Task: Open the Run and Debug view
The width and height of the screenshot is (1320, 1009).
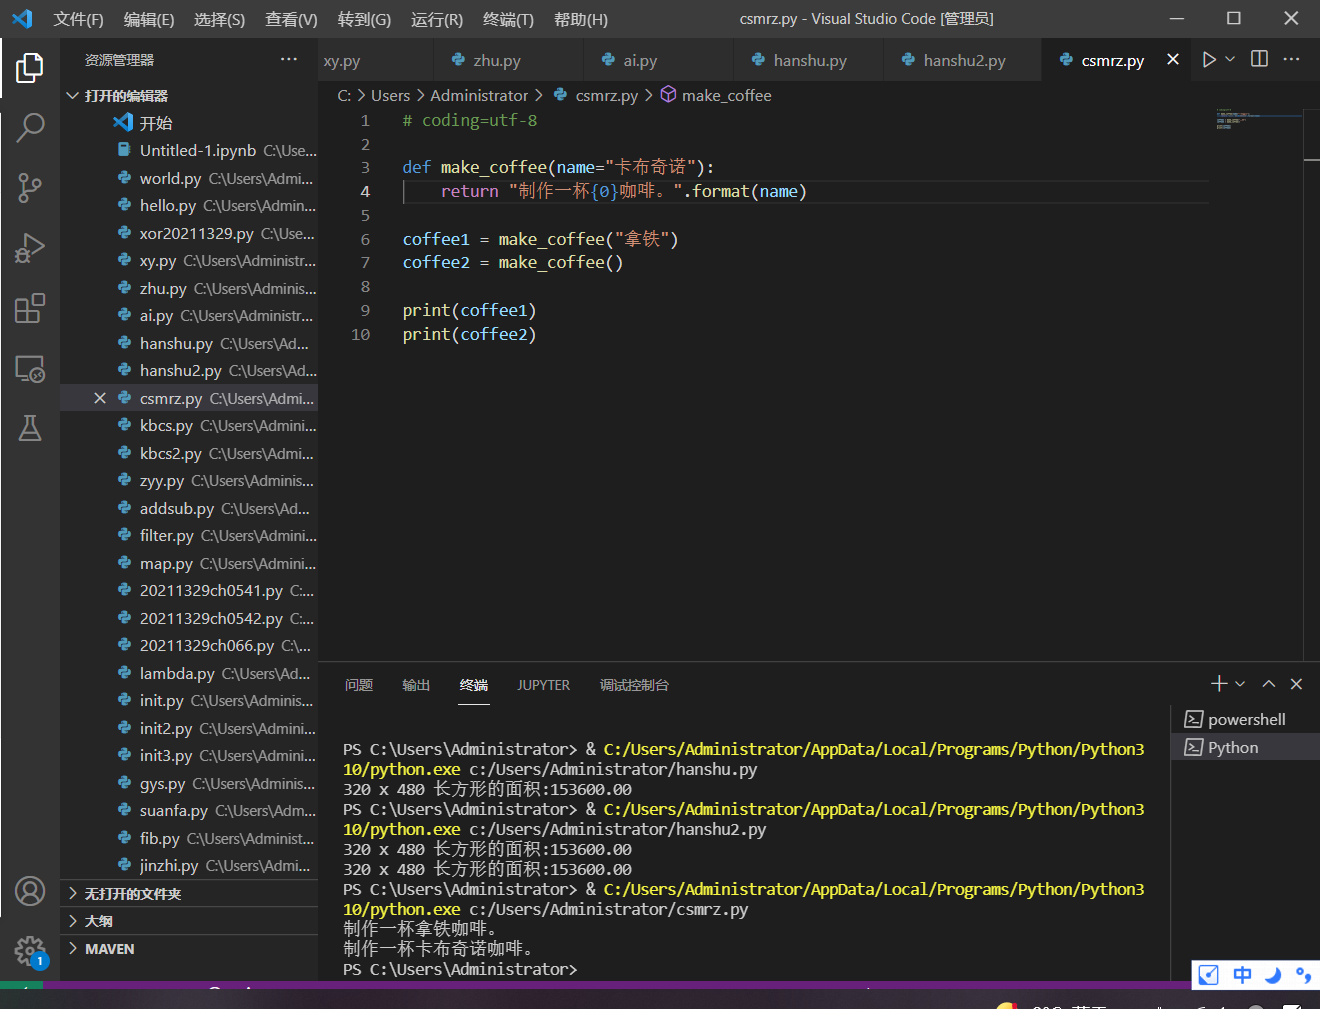Action: tap(30, 248)
